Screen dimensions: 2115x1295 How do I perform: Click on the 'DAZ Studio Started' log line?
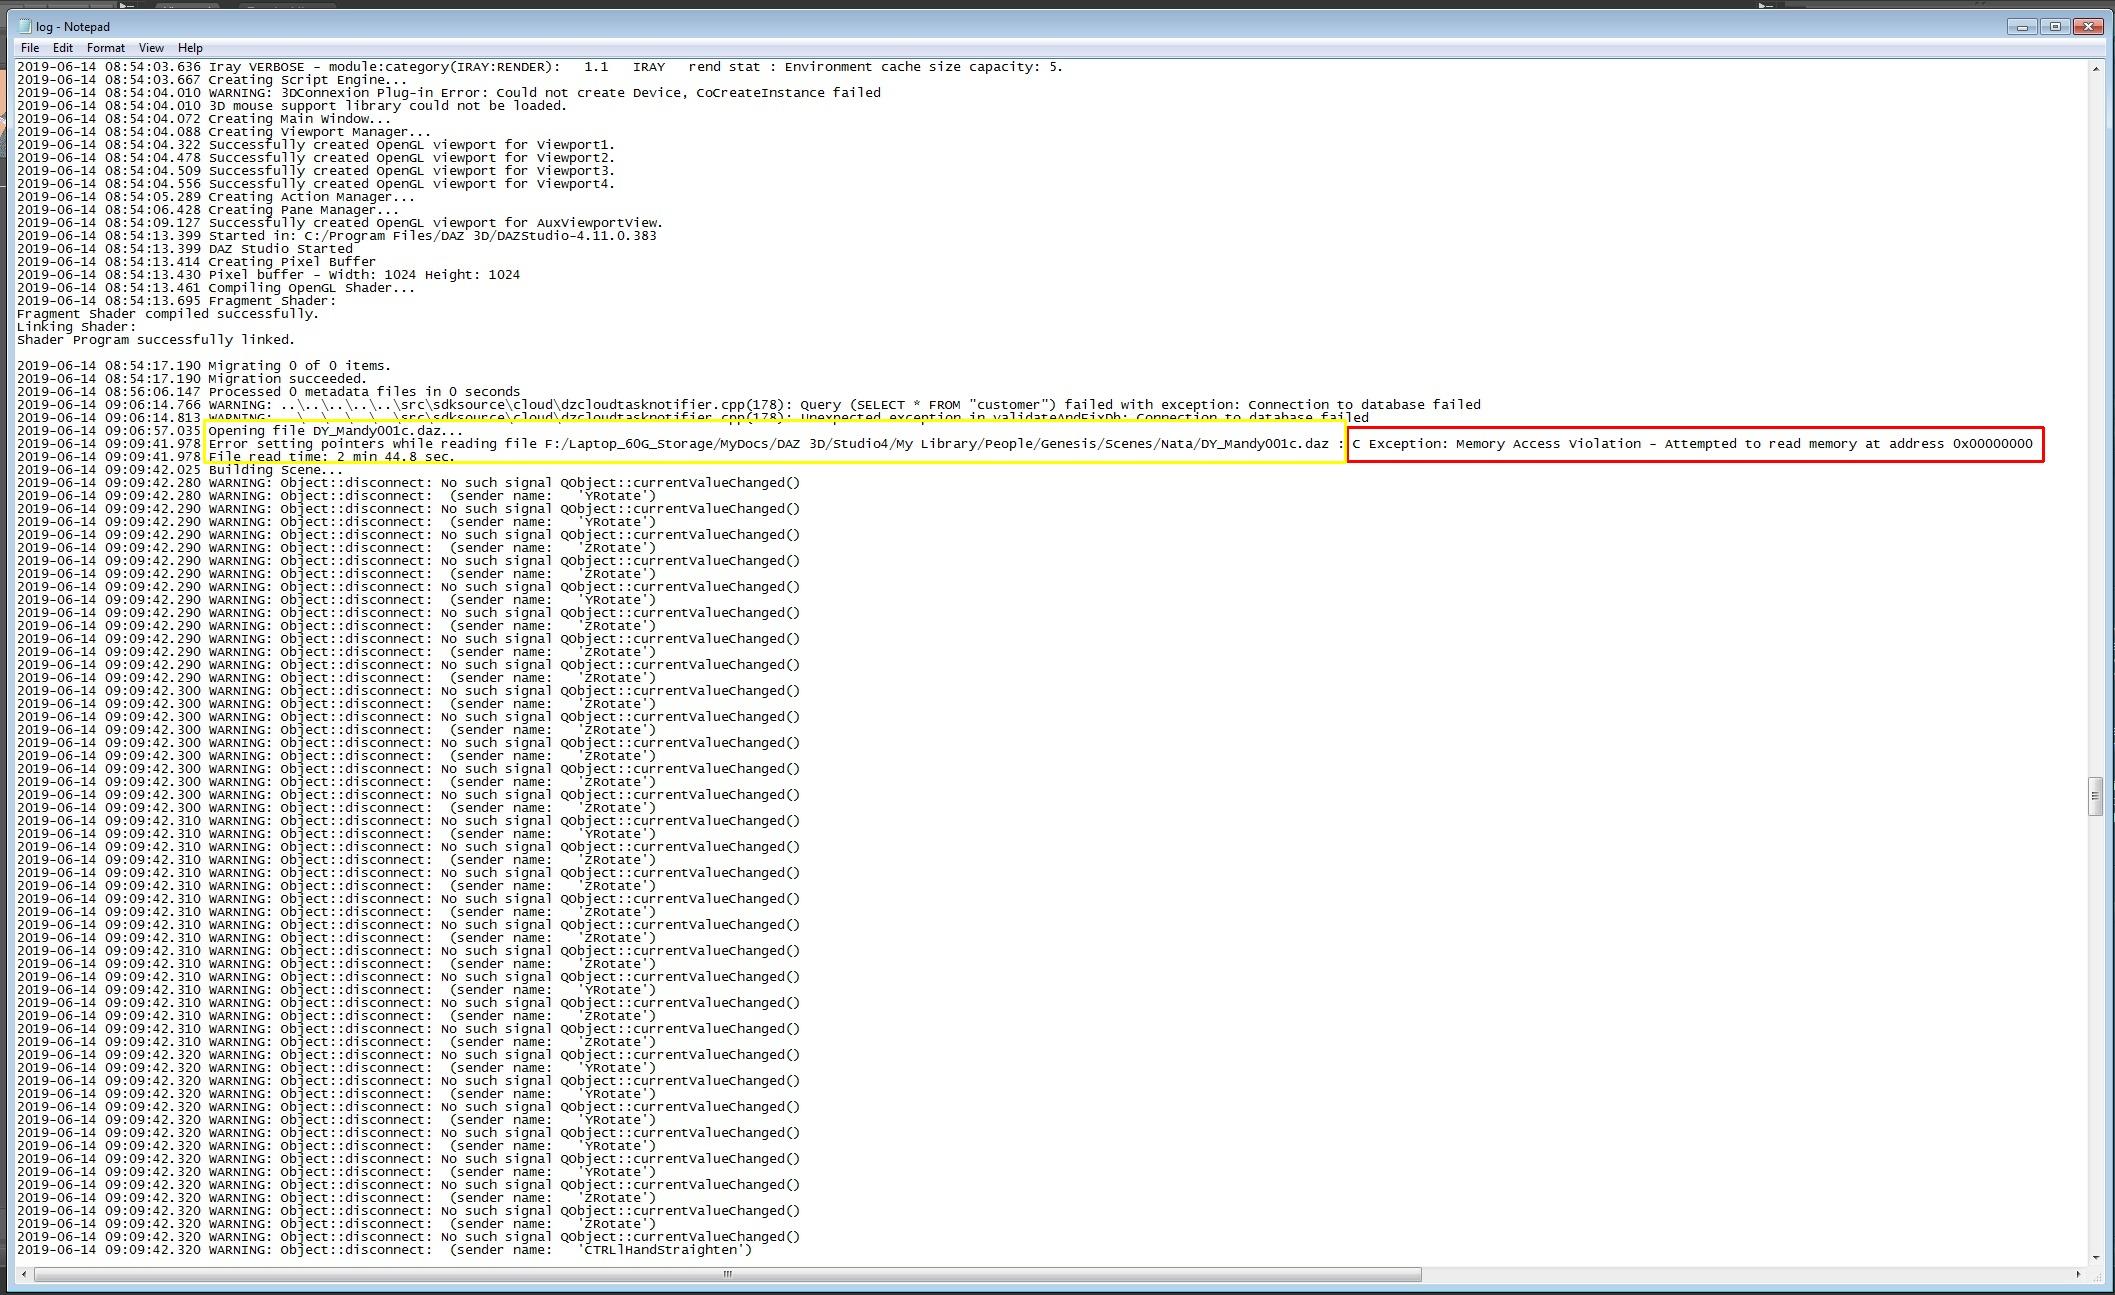(280, 249)
